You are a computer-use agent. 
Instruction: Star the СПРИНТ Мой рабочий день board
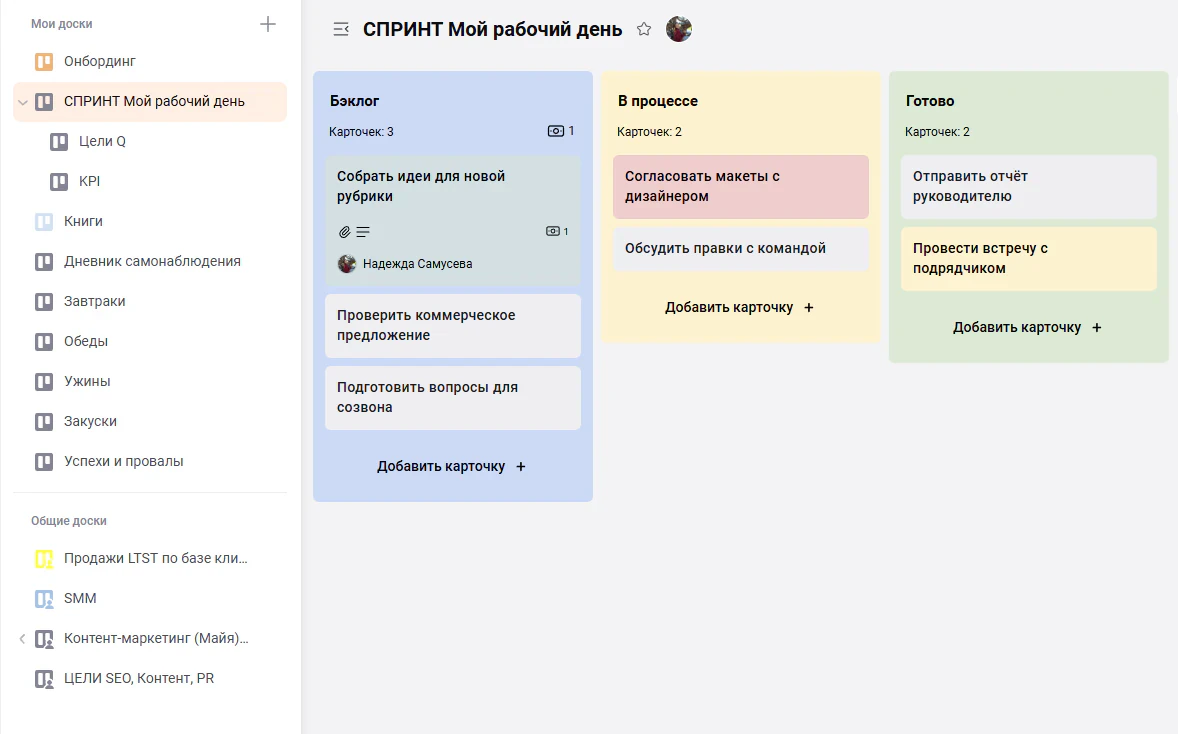tap(644, 29)
